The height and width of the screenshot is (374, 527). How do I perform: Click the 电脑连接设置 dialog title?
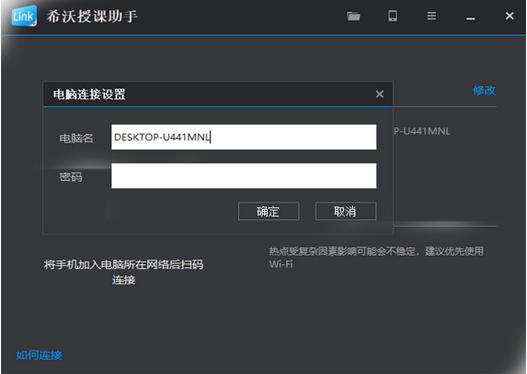[89, 94]
